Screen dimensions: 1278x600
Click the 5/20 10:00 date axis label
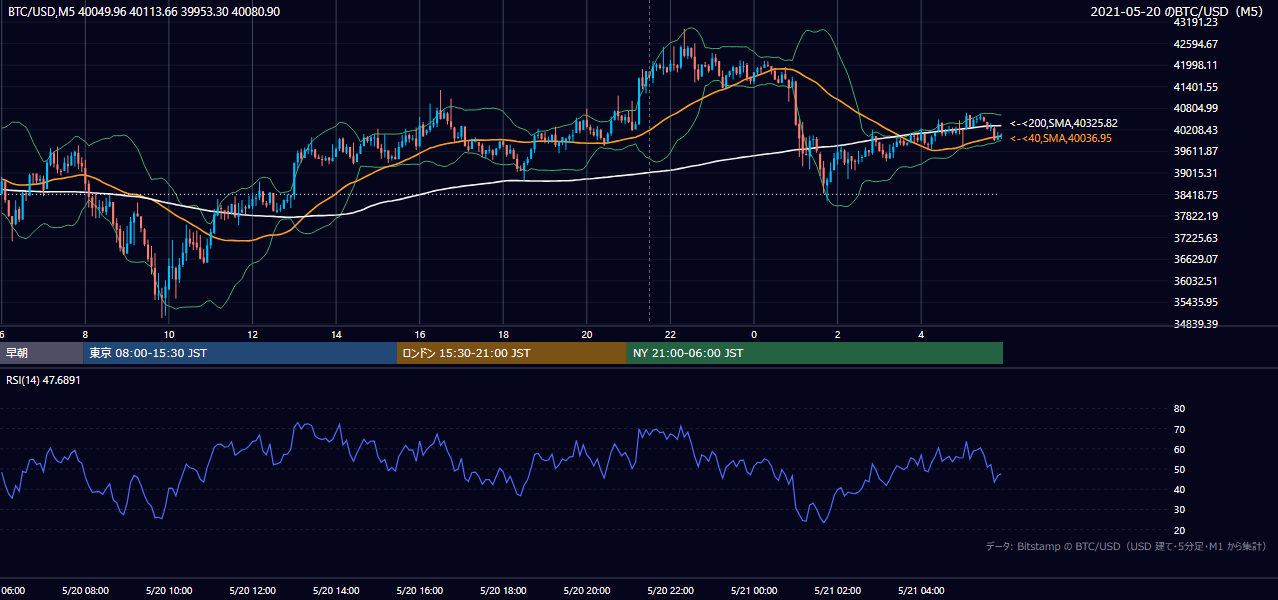pyautogui.click(x=168, y=591)
